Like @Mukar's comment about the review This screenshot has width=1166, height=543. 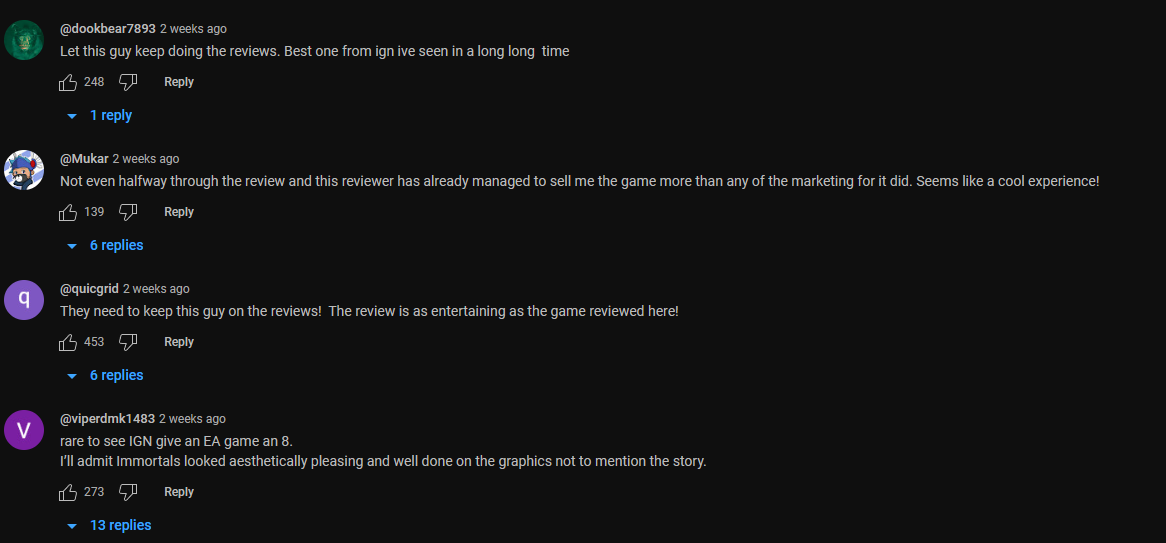(68, 212)
